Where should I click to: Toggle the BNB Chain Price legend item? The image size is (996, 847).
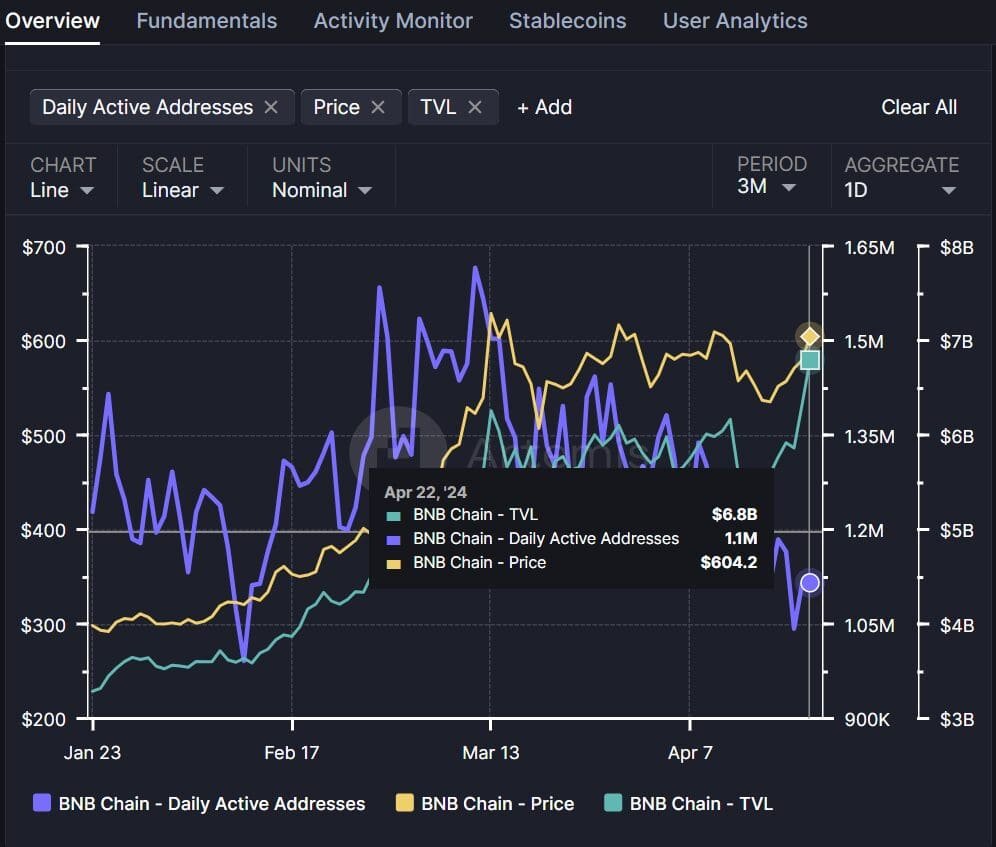[485, 803]
